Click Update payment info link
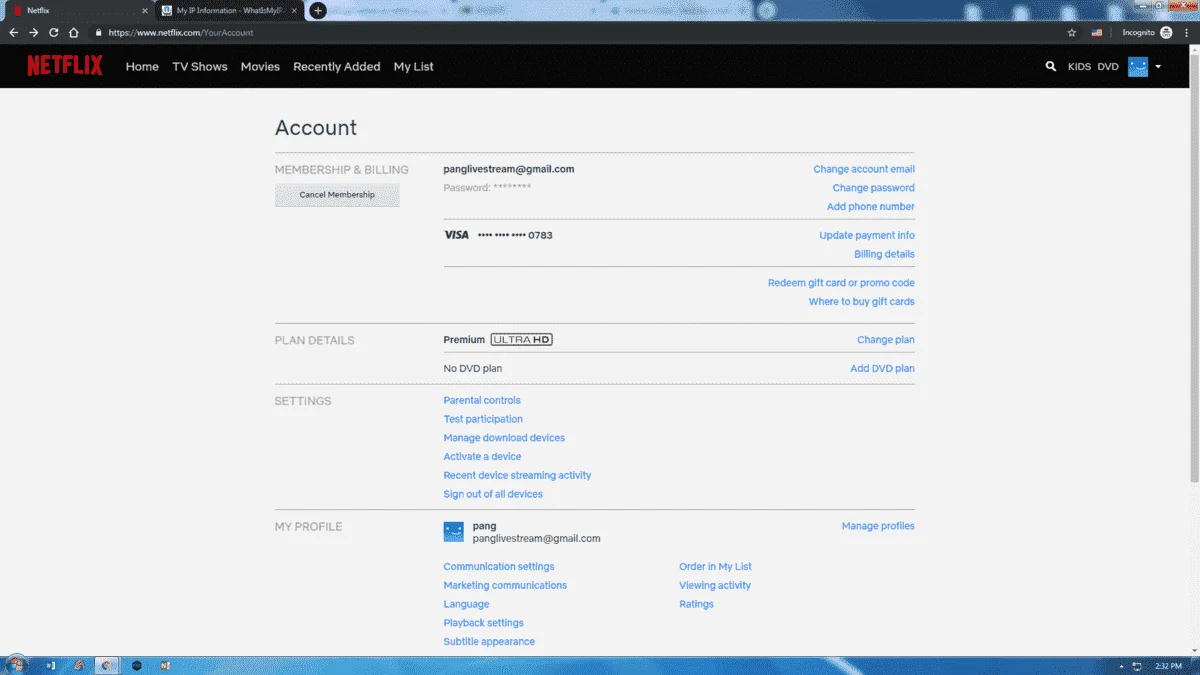This screenshot has height=675, width=1200. pos(867,235)
